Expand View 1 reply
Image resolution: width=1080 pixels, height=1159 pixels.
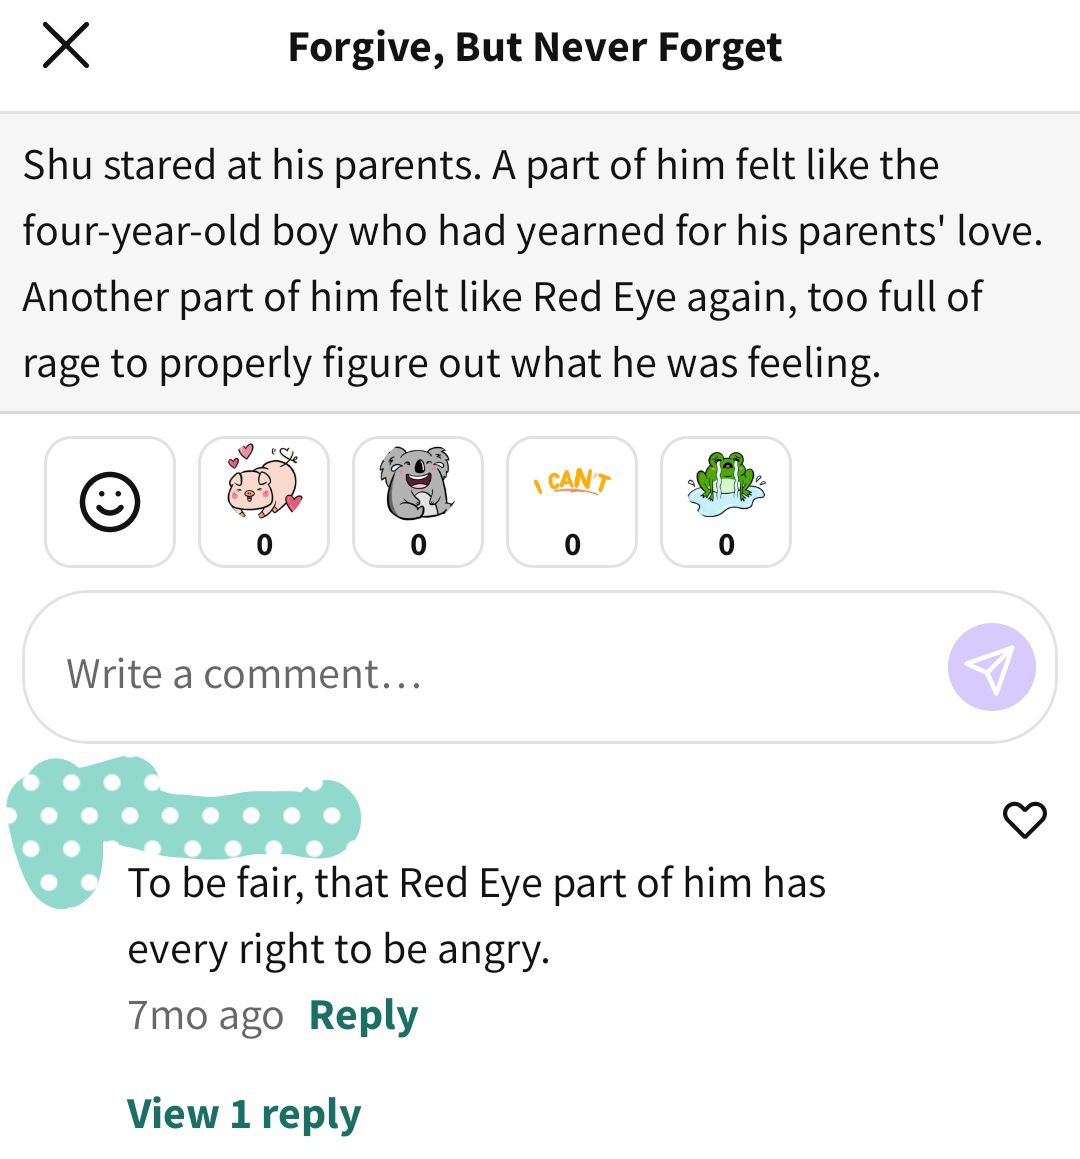pyautogui.click(x=244, y=1114)
